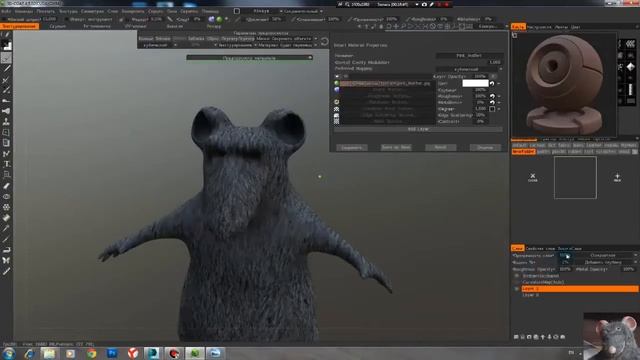This screenshot has height=360, width=640.
Task: Expand options arrow beside Color row
Action: click(x=499, y=83)
